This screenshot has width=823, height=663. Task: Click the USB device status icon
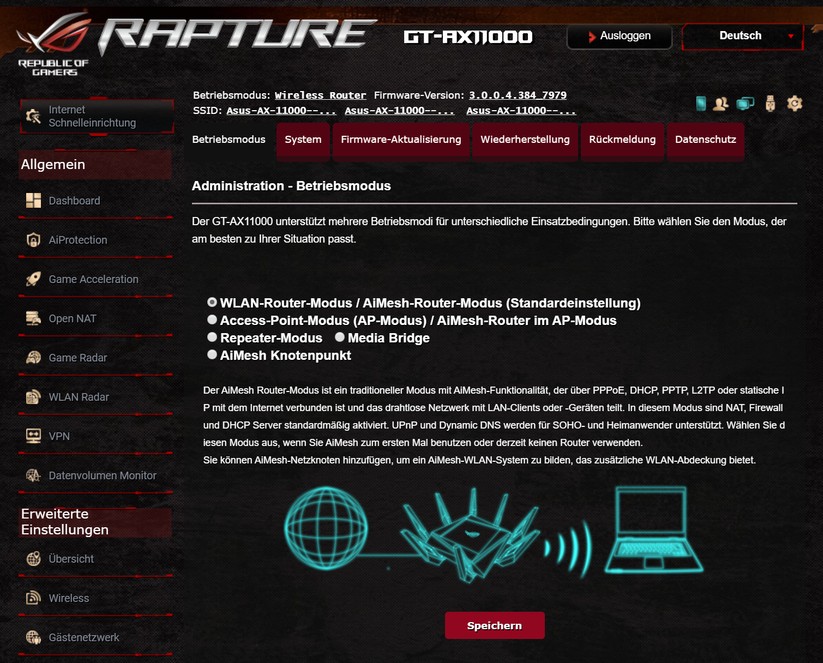770,103
